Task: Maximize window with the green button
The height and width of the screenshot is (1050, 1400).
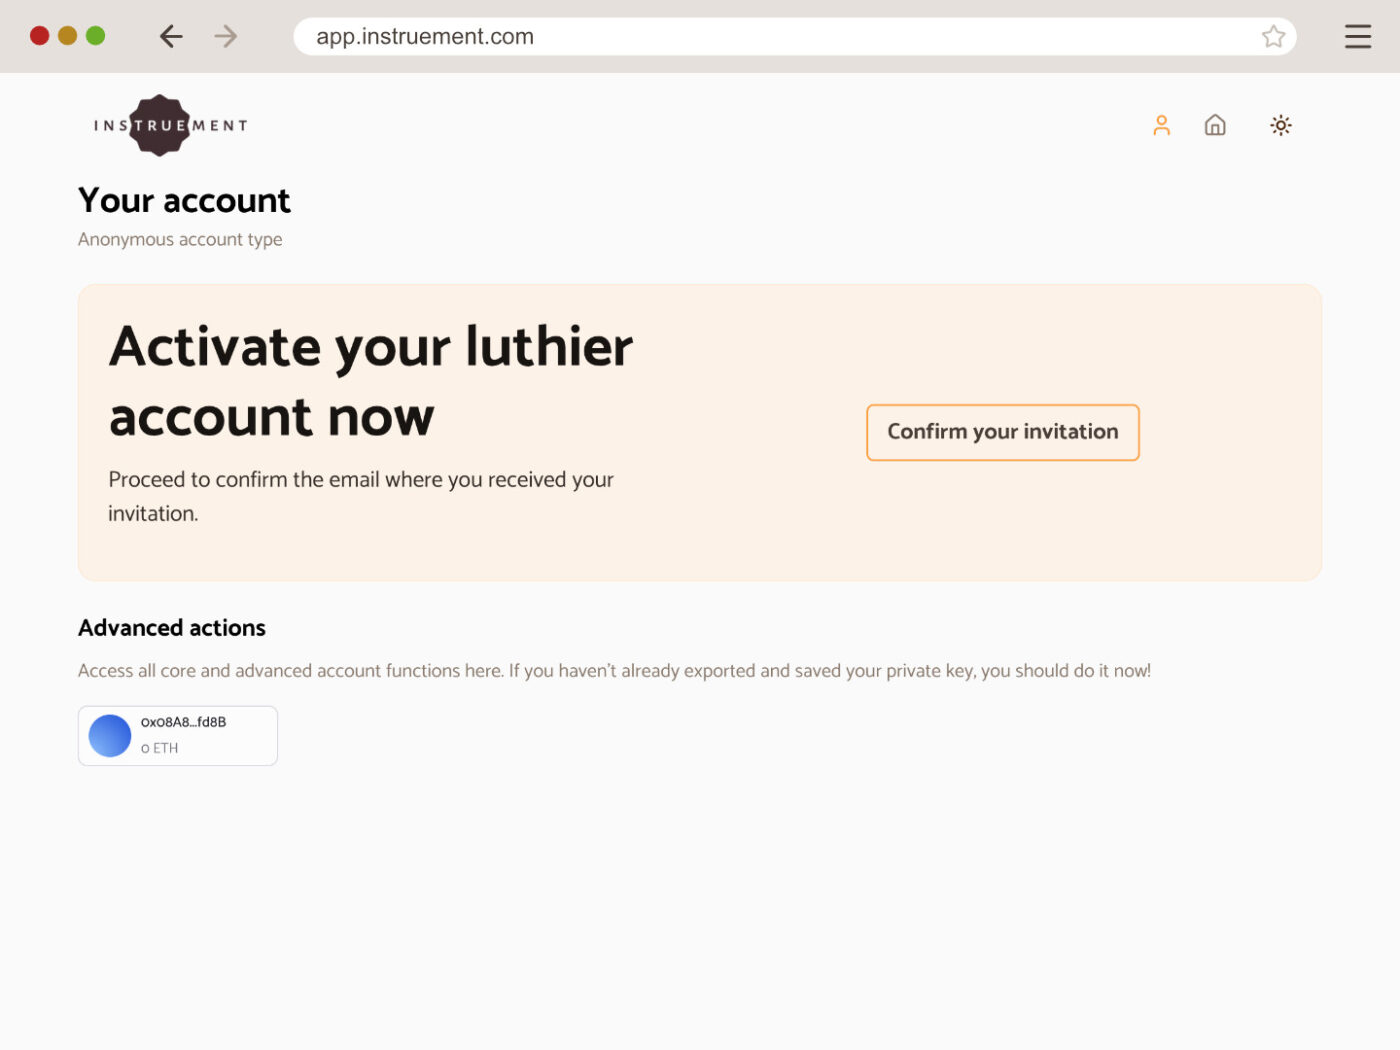Action: 96,36
